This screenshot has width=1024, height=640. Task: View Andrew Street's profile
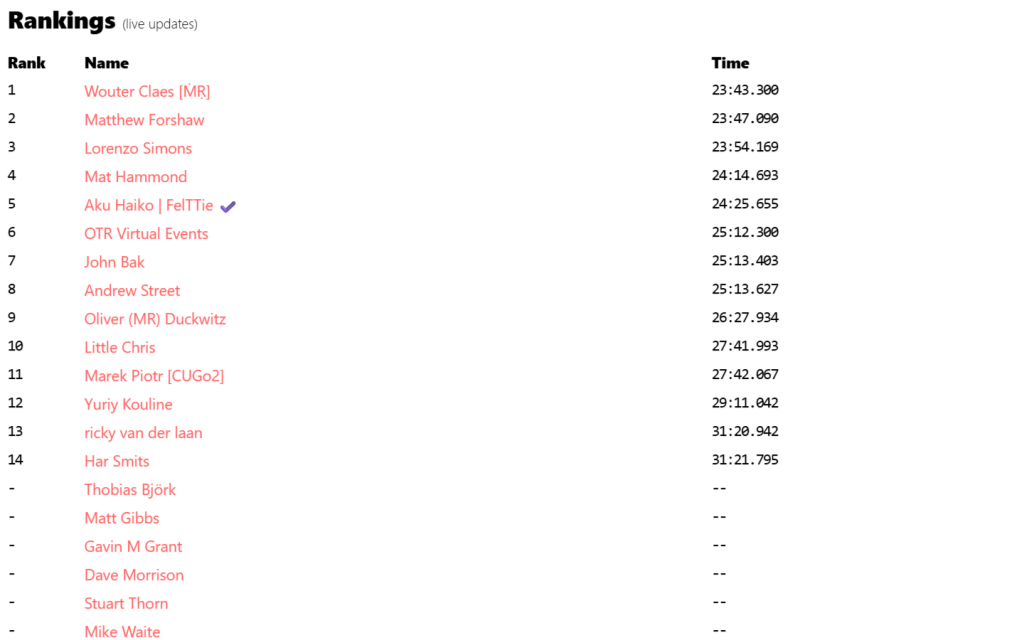(x=132, y=291)
